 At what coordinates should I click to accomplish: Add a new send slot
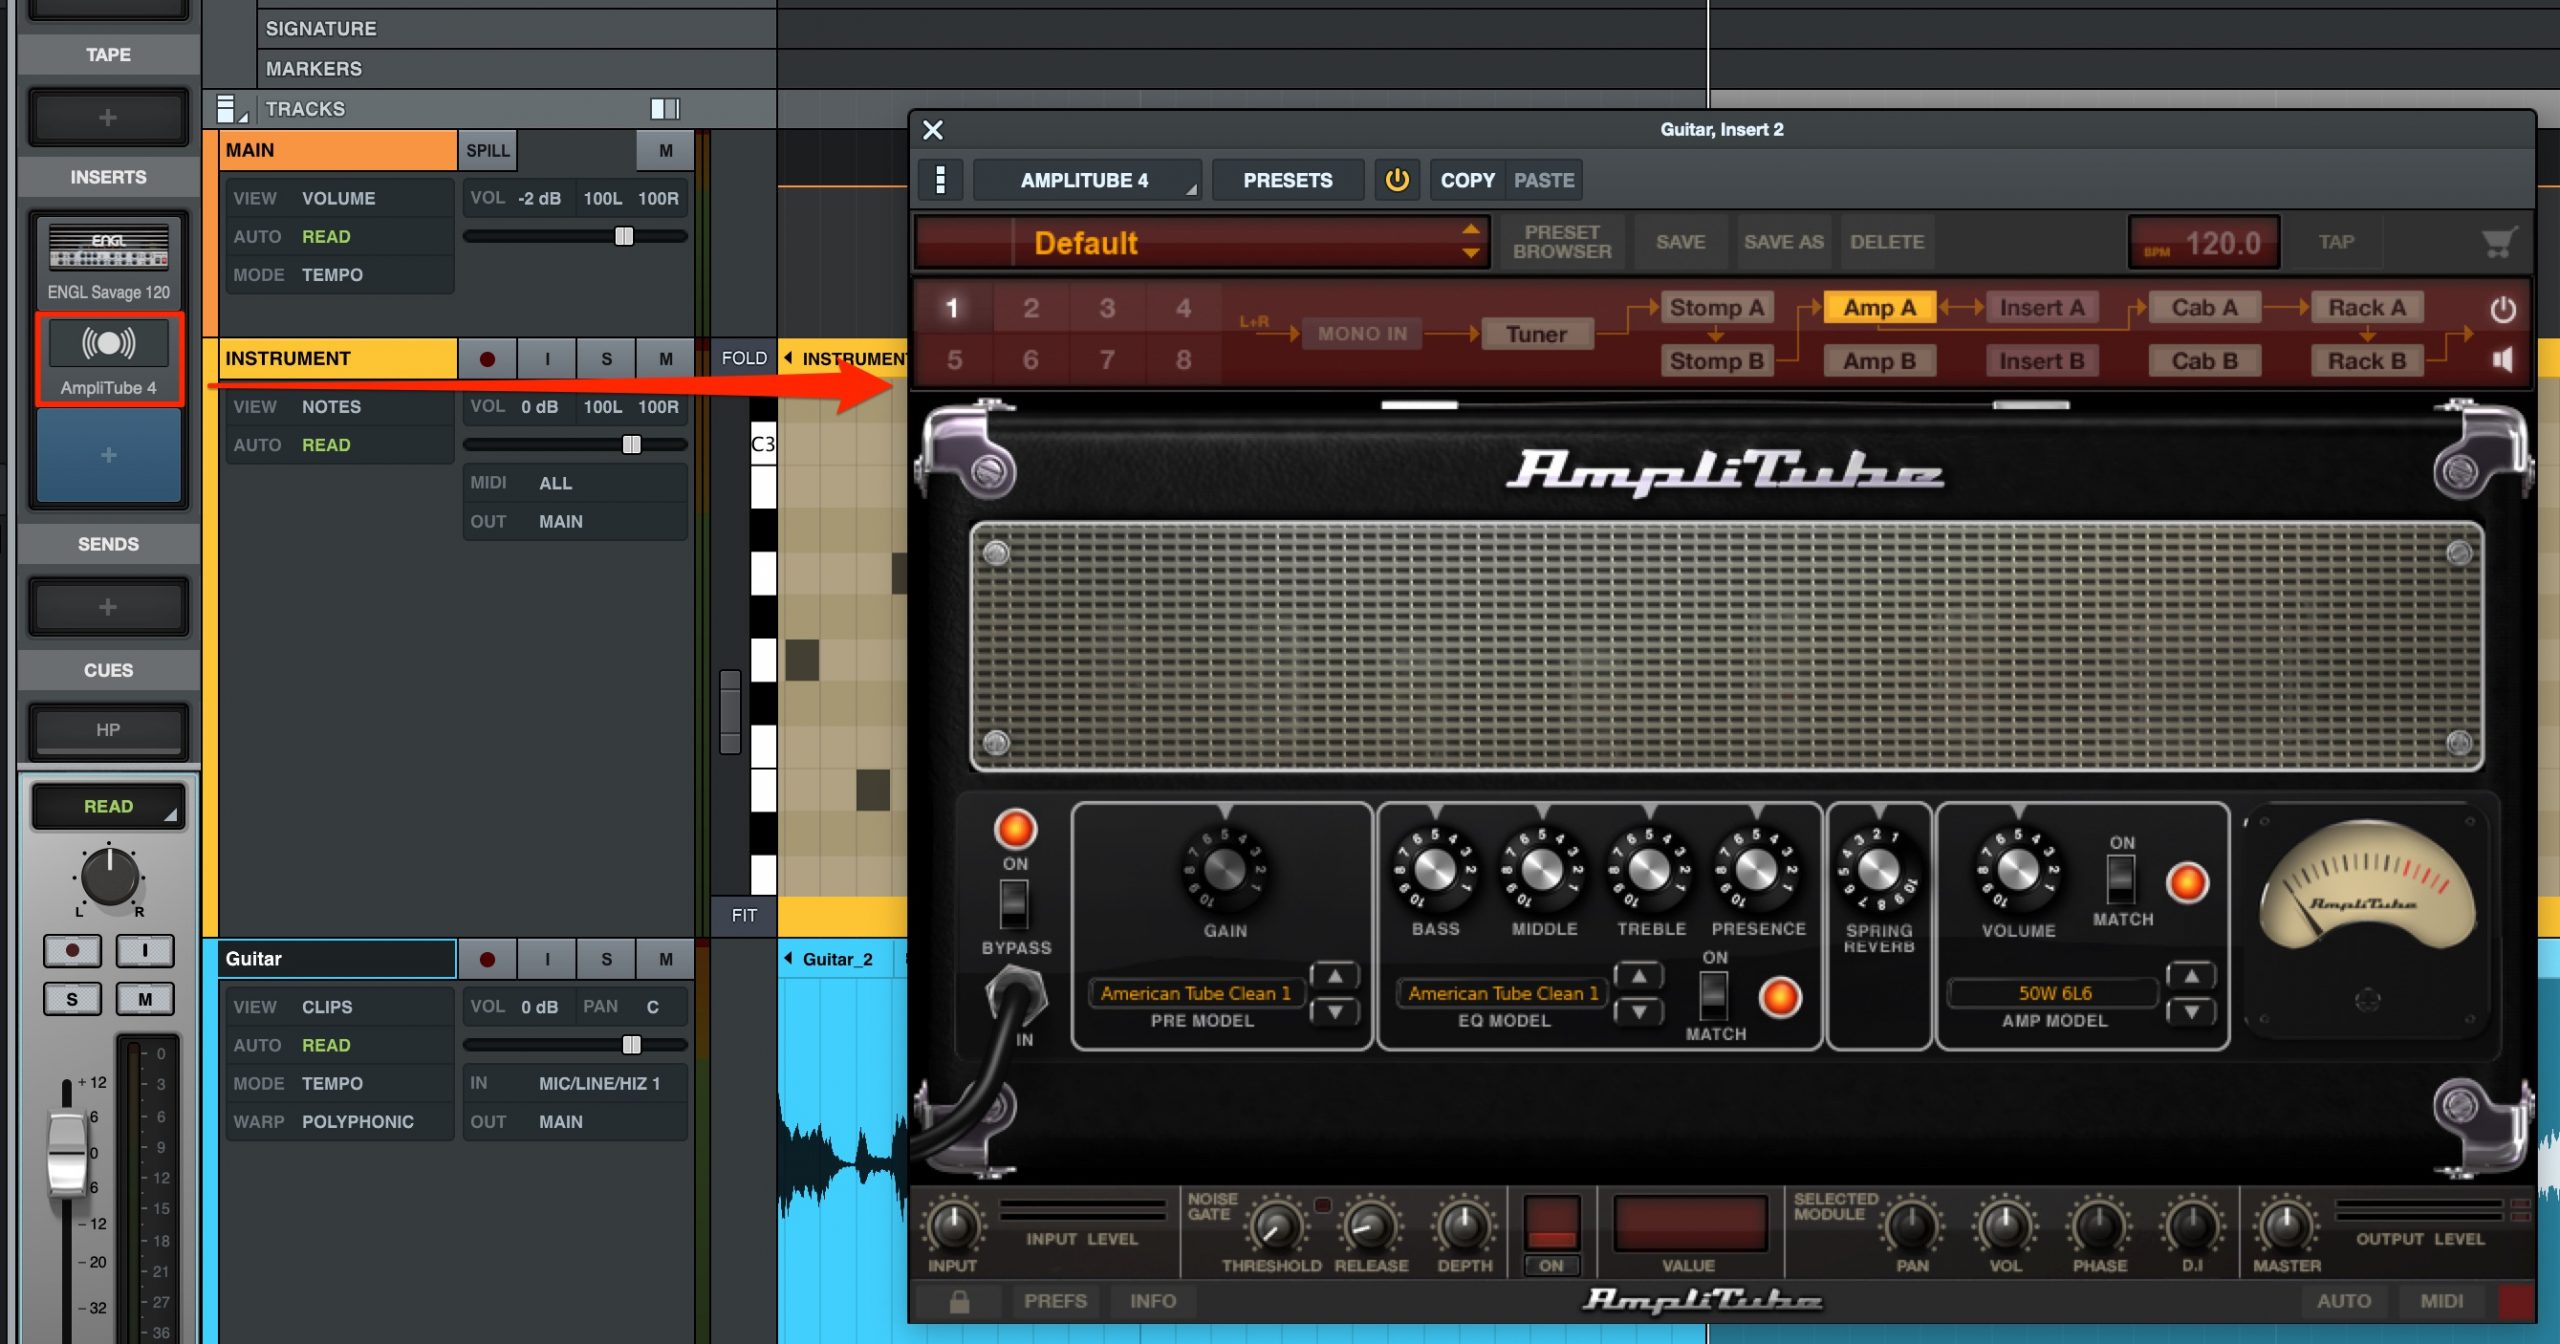click(108, 607)
